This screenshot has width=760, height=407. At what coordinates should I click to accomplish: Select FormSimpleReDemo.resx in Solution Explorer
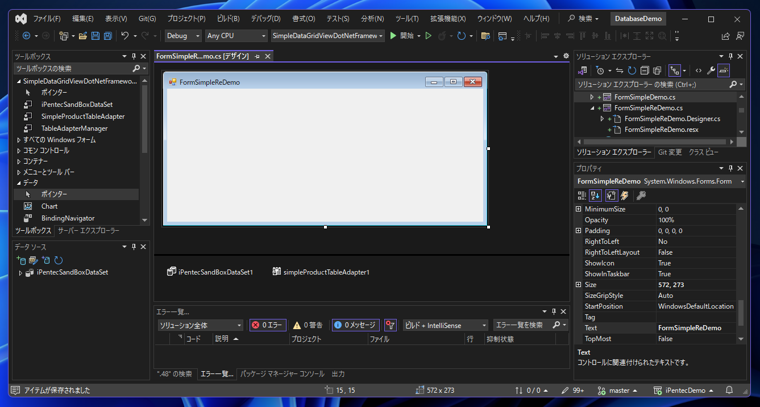click(x=661, y=129)
